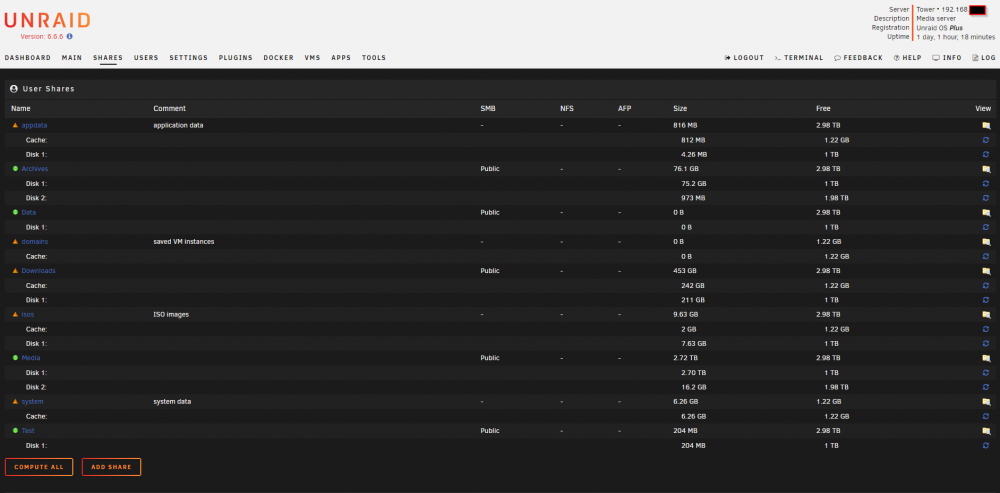Open the isos share link
1000x493 pixels.
(x=28, y=314)
